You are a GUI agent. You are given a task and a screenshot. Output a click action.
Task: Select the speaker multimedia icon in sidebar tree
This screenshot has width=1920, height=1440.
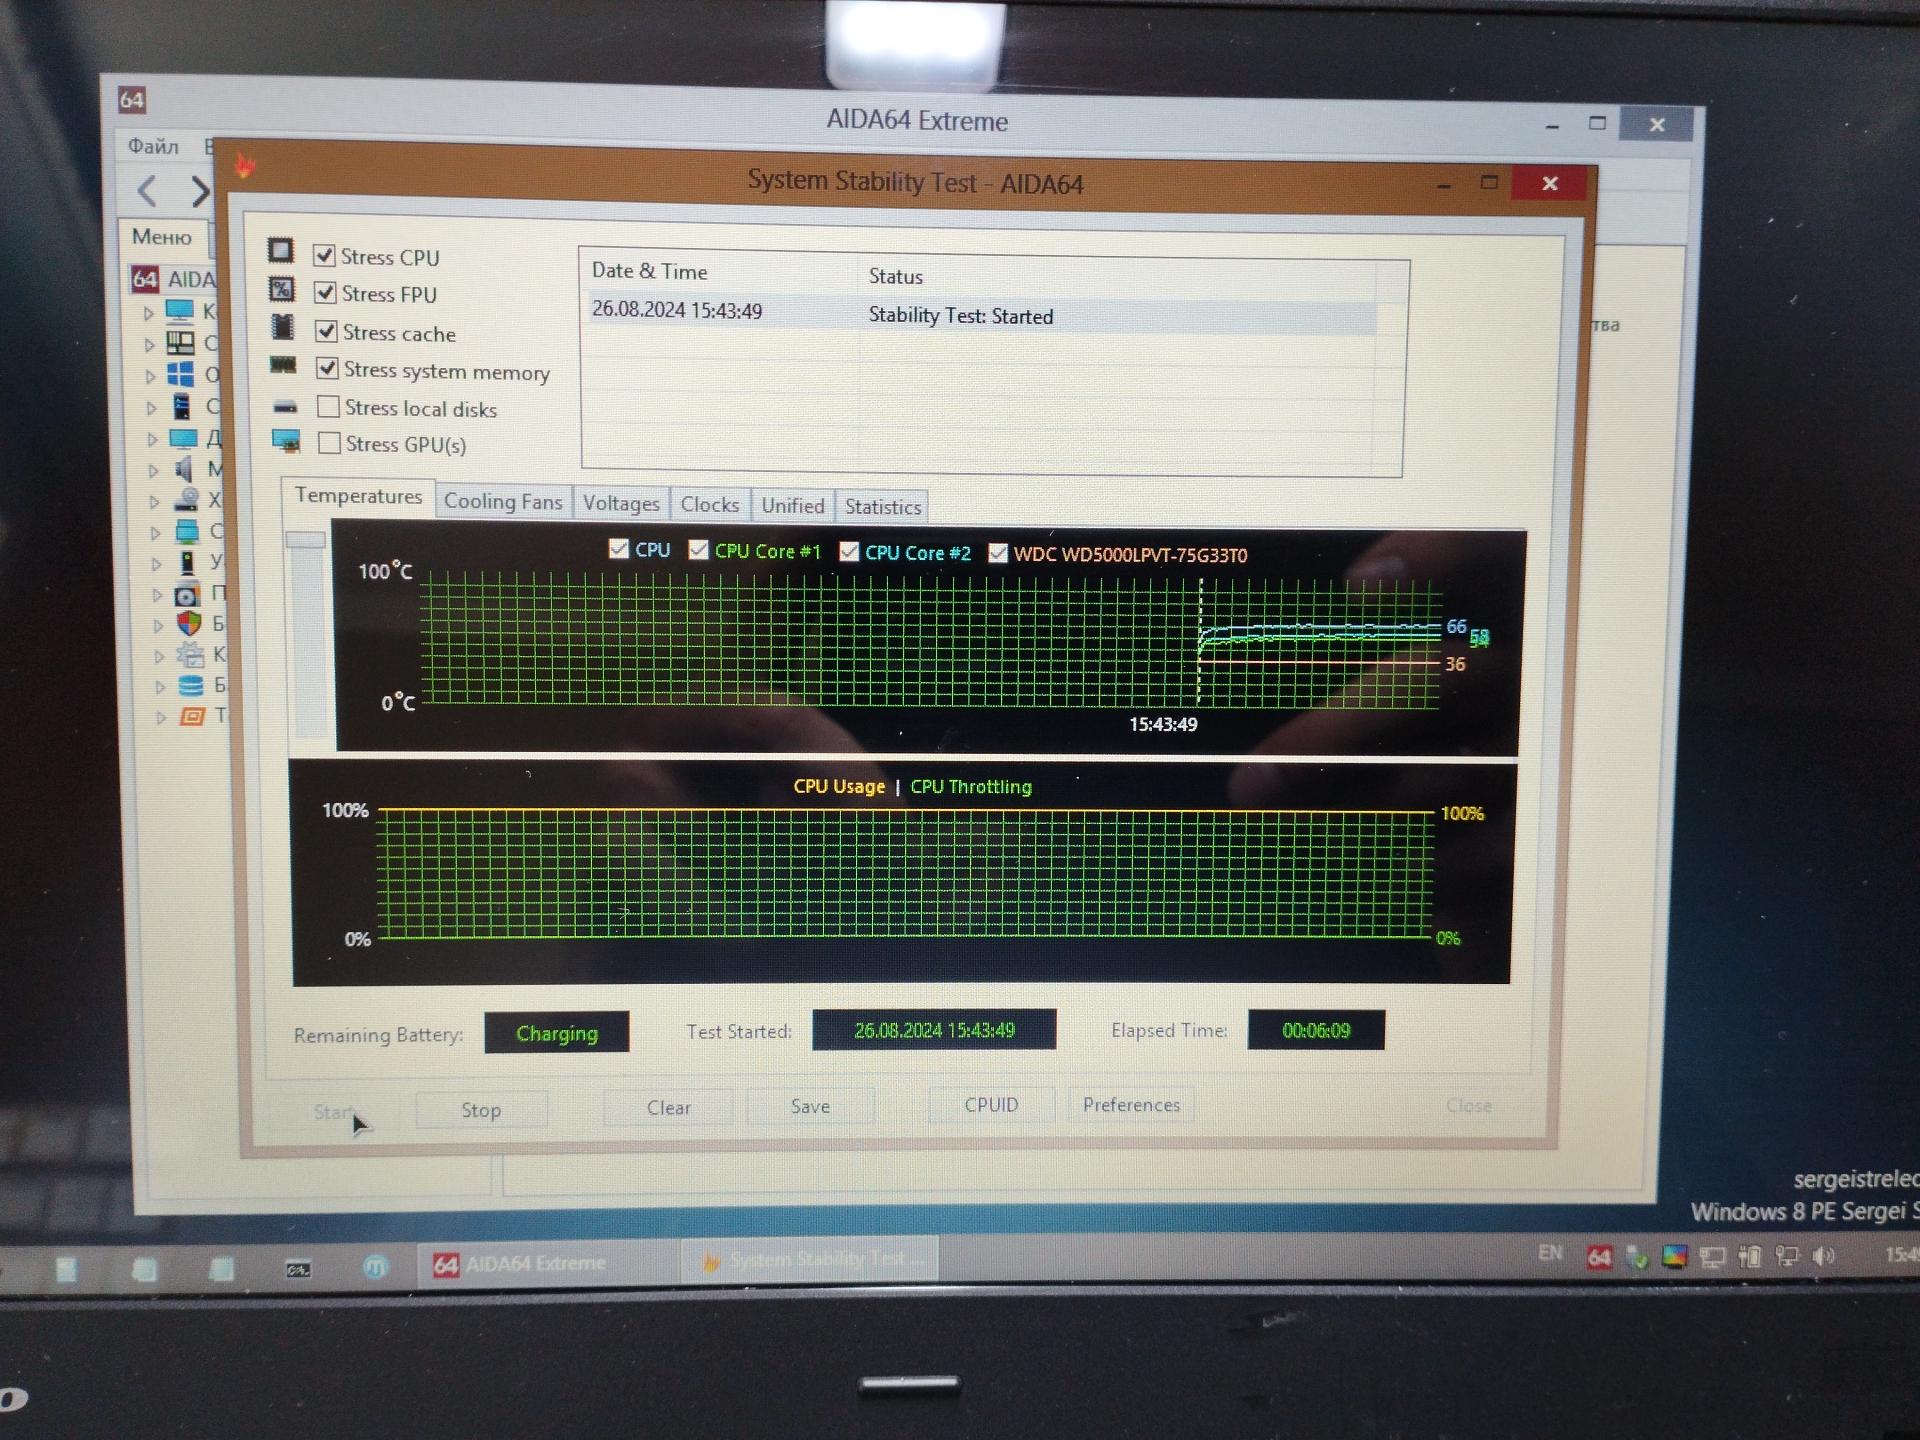click(x=184, y=468)
